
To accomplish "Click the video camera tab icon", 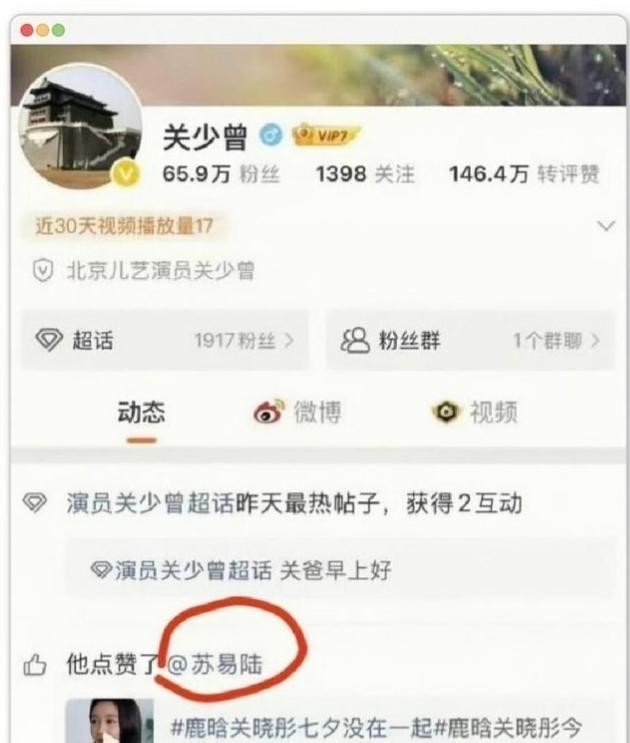I will click(446, 412).
